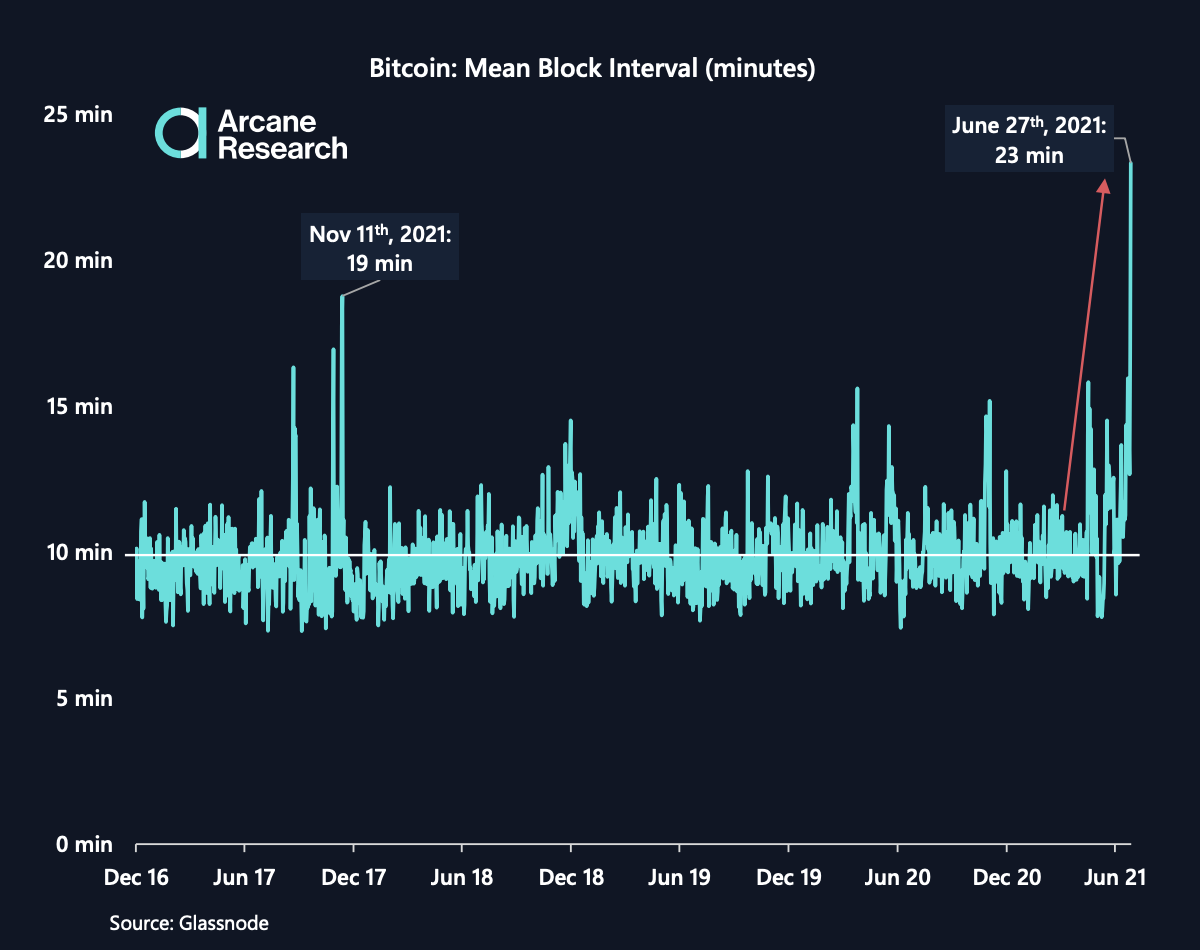This screenshot has width=1200, height=950.
Task: Select the Source: Glassnode link
Action: [x=189, y=923]
